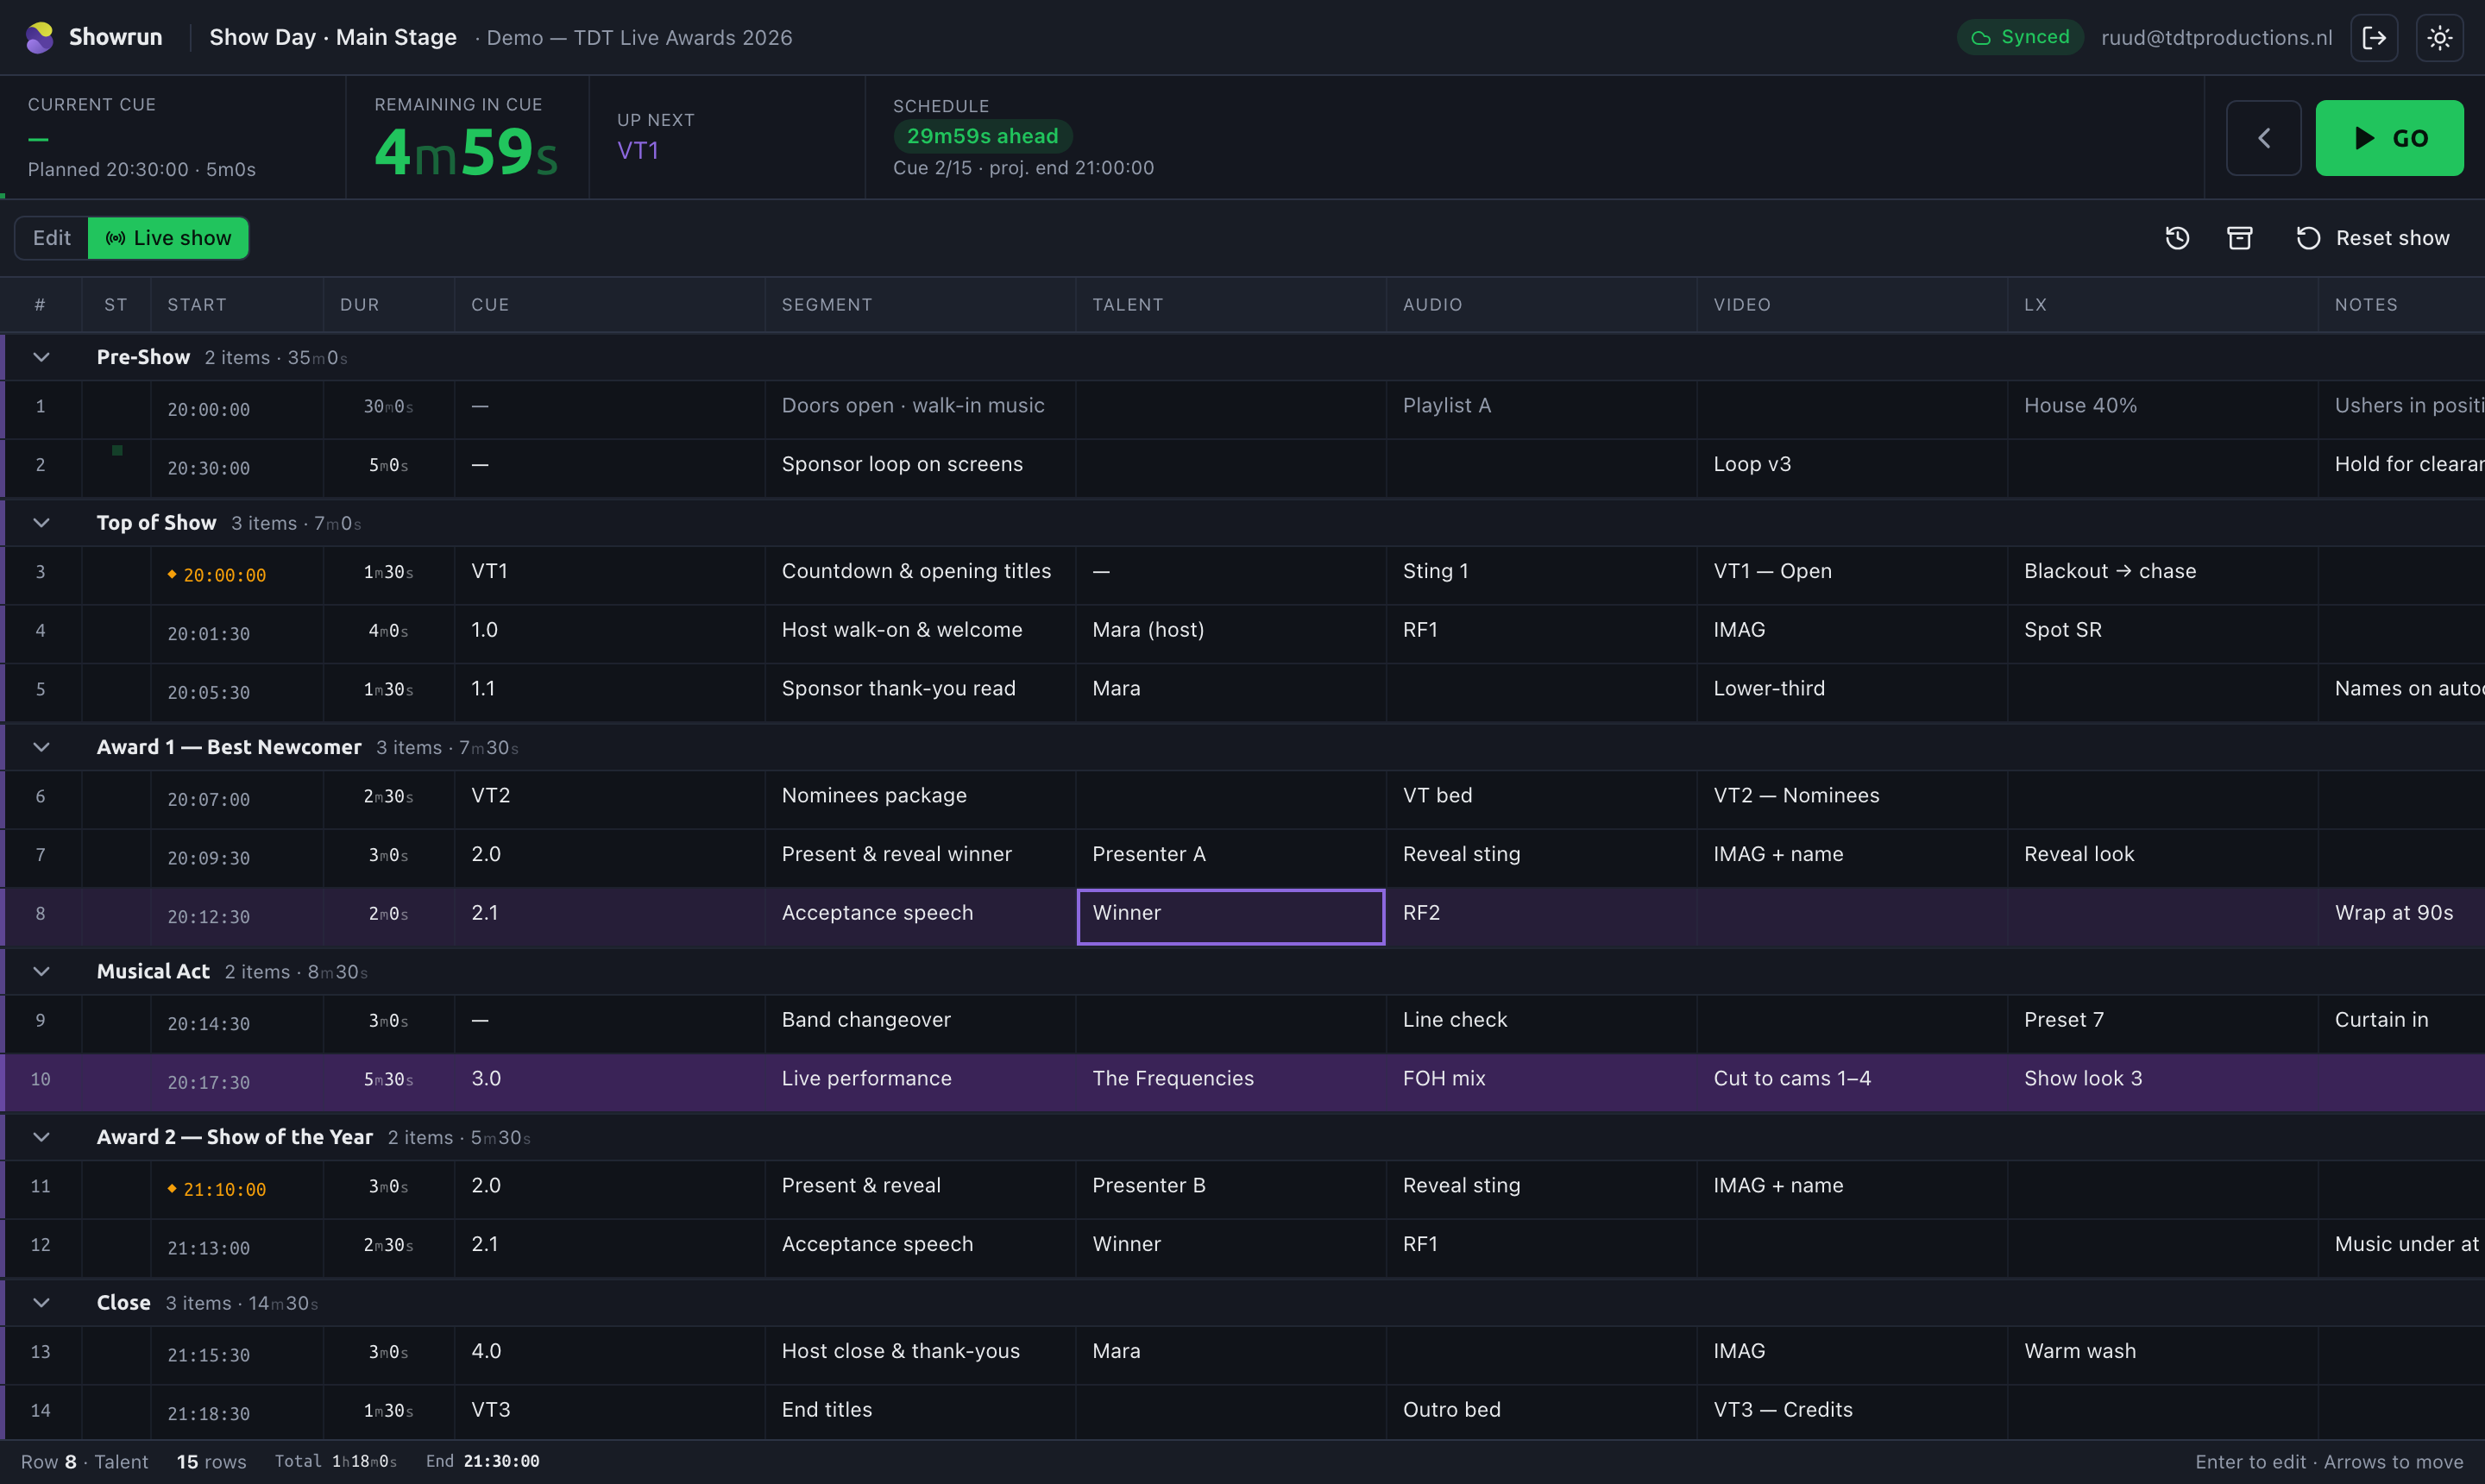This screenshot has width=2485, height=1484.
Task: Click Reset show button
Action: 2372,238
